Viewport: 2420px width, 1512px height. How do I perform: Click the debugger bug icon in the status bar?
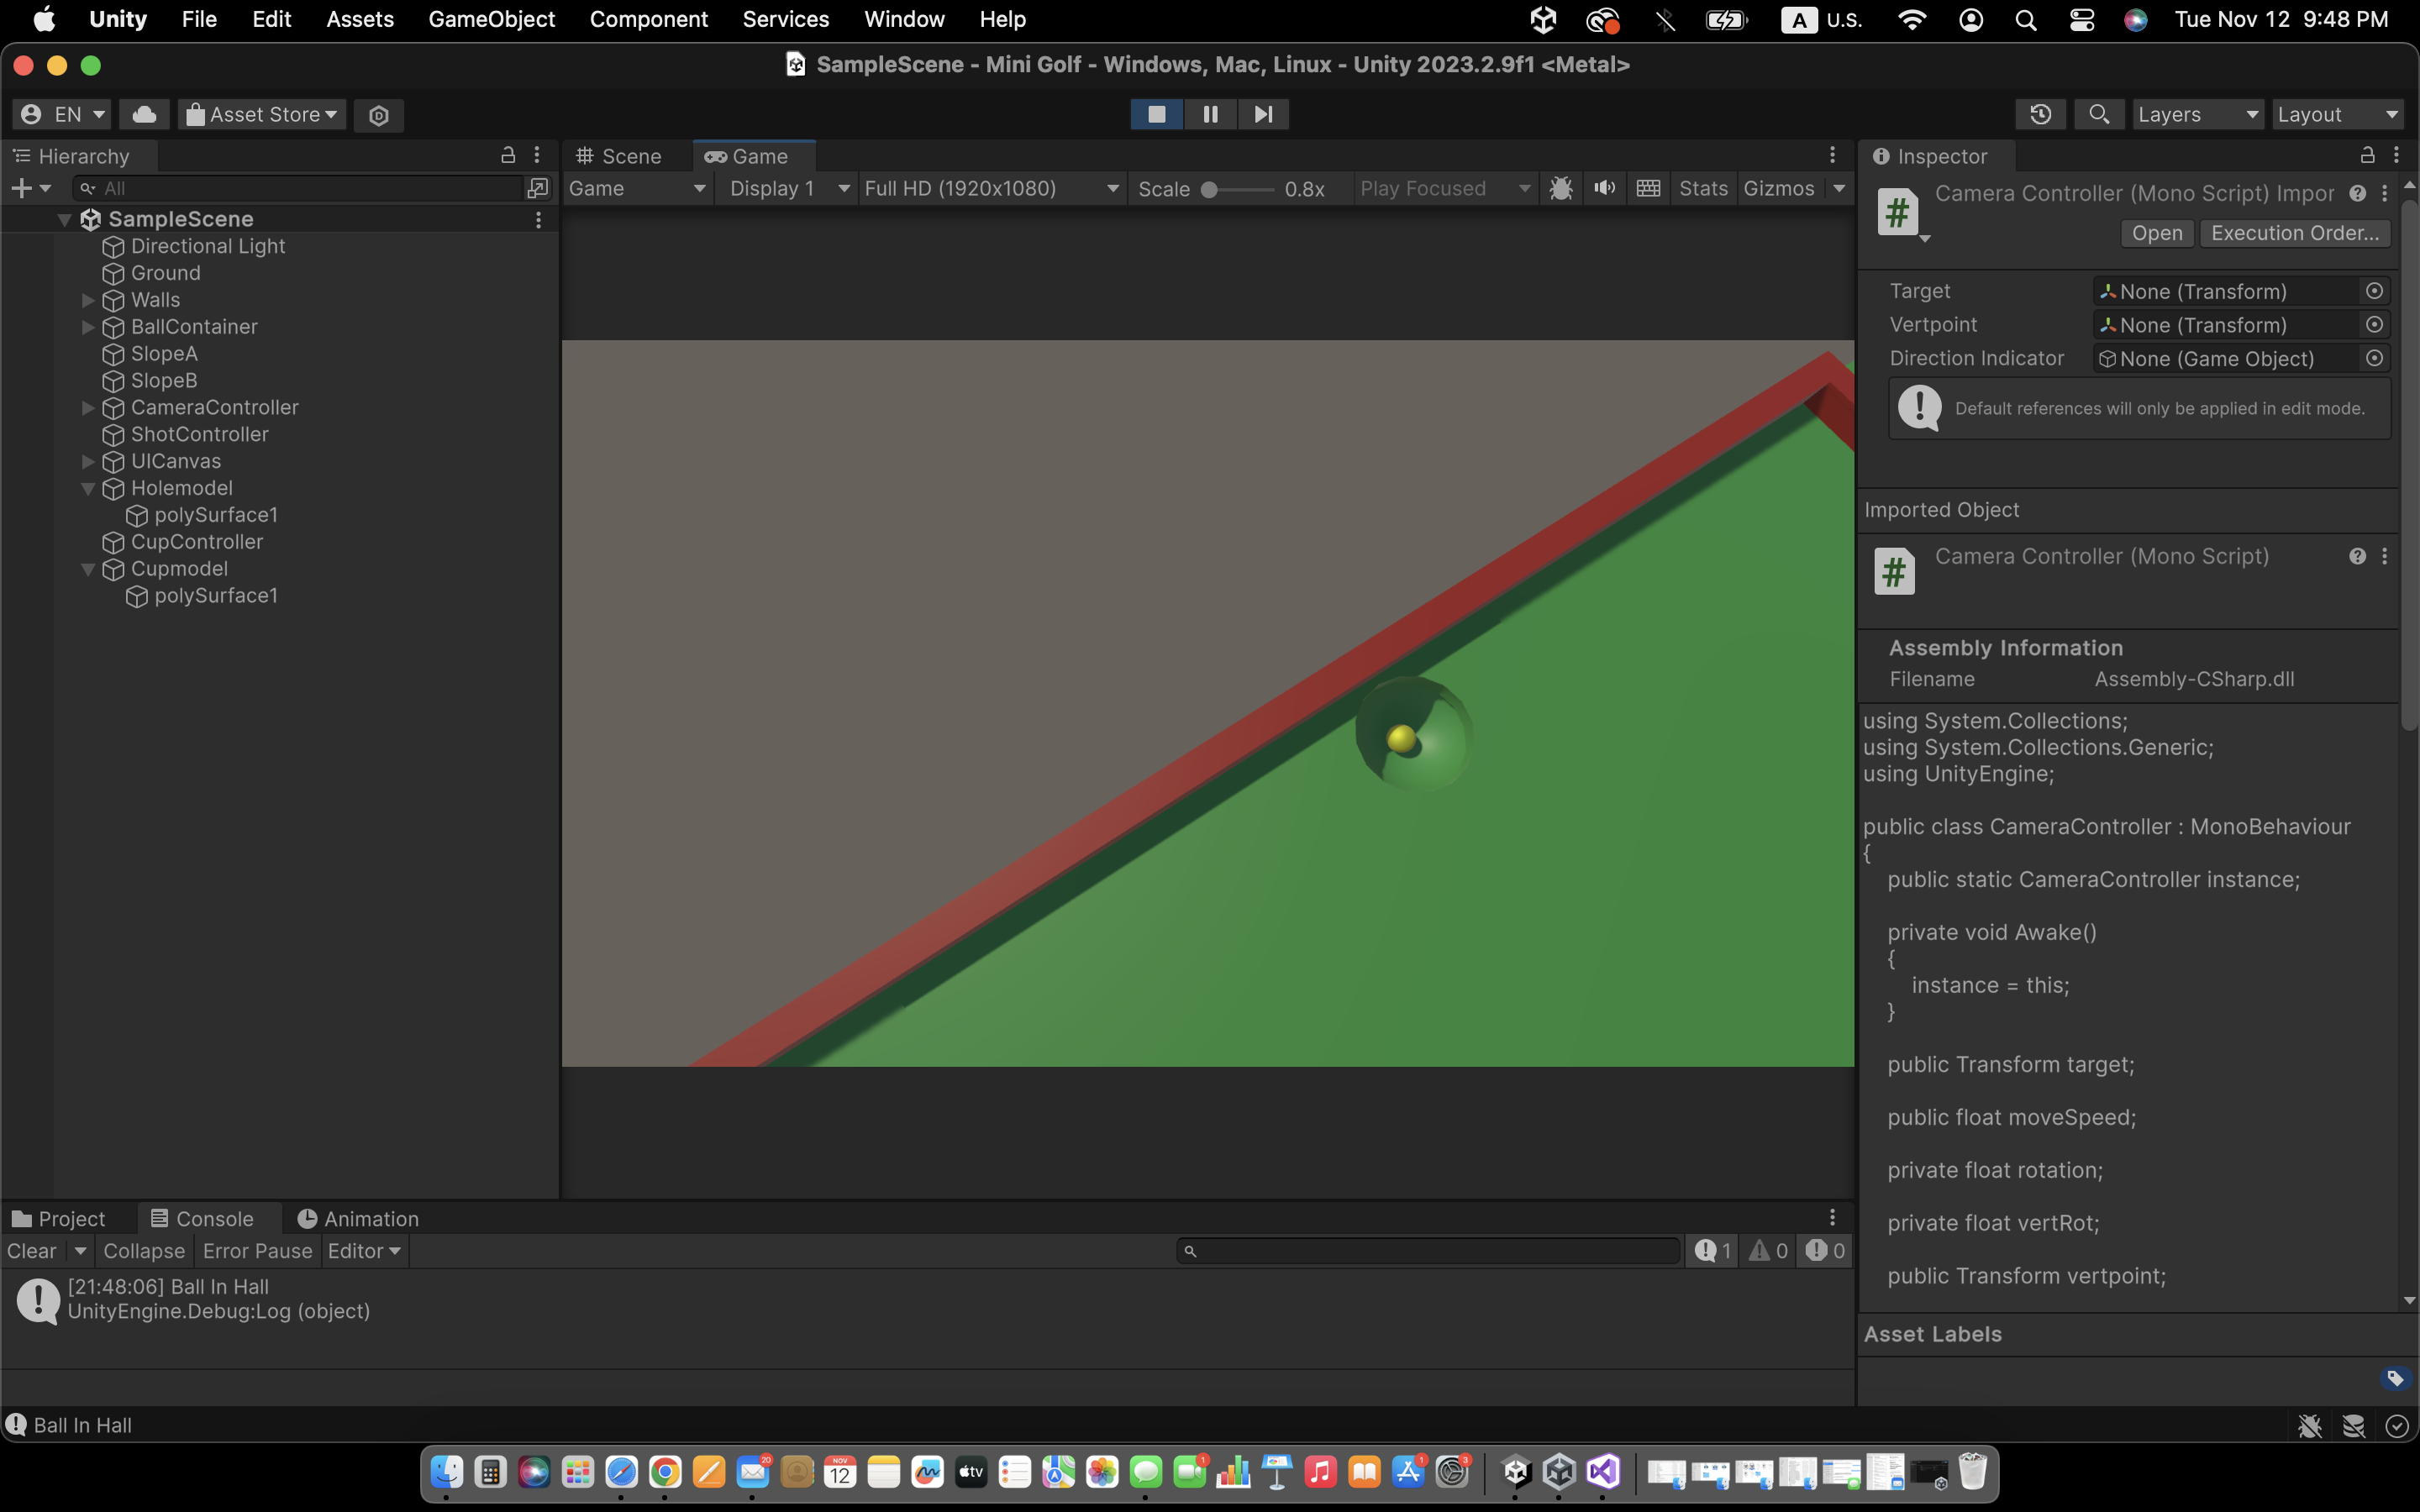click(2309, 1426)
